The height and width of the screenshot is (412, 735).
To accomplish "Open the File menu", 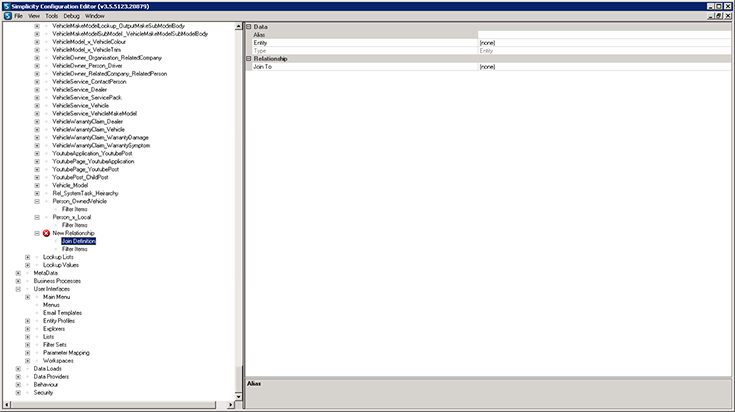I will (x=18, y=16).
